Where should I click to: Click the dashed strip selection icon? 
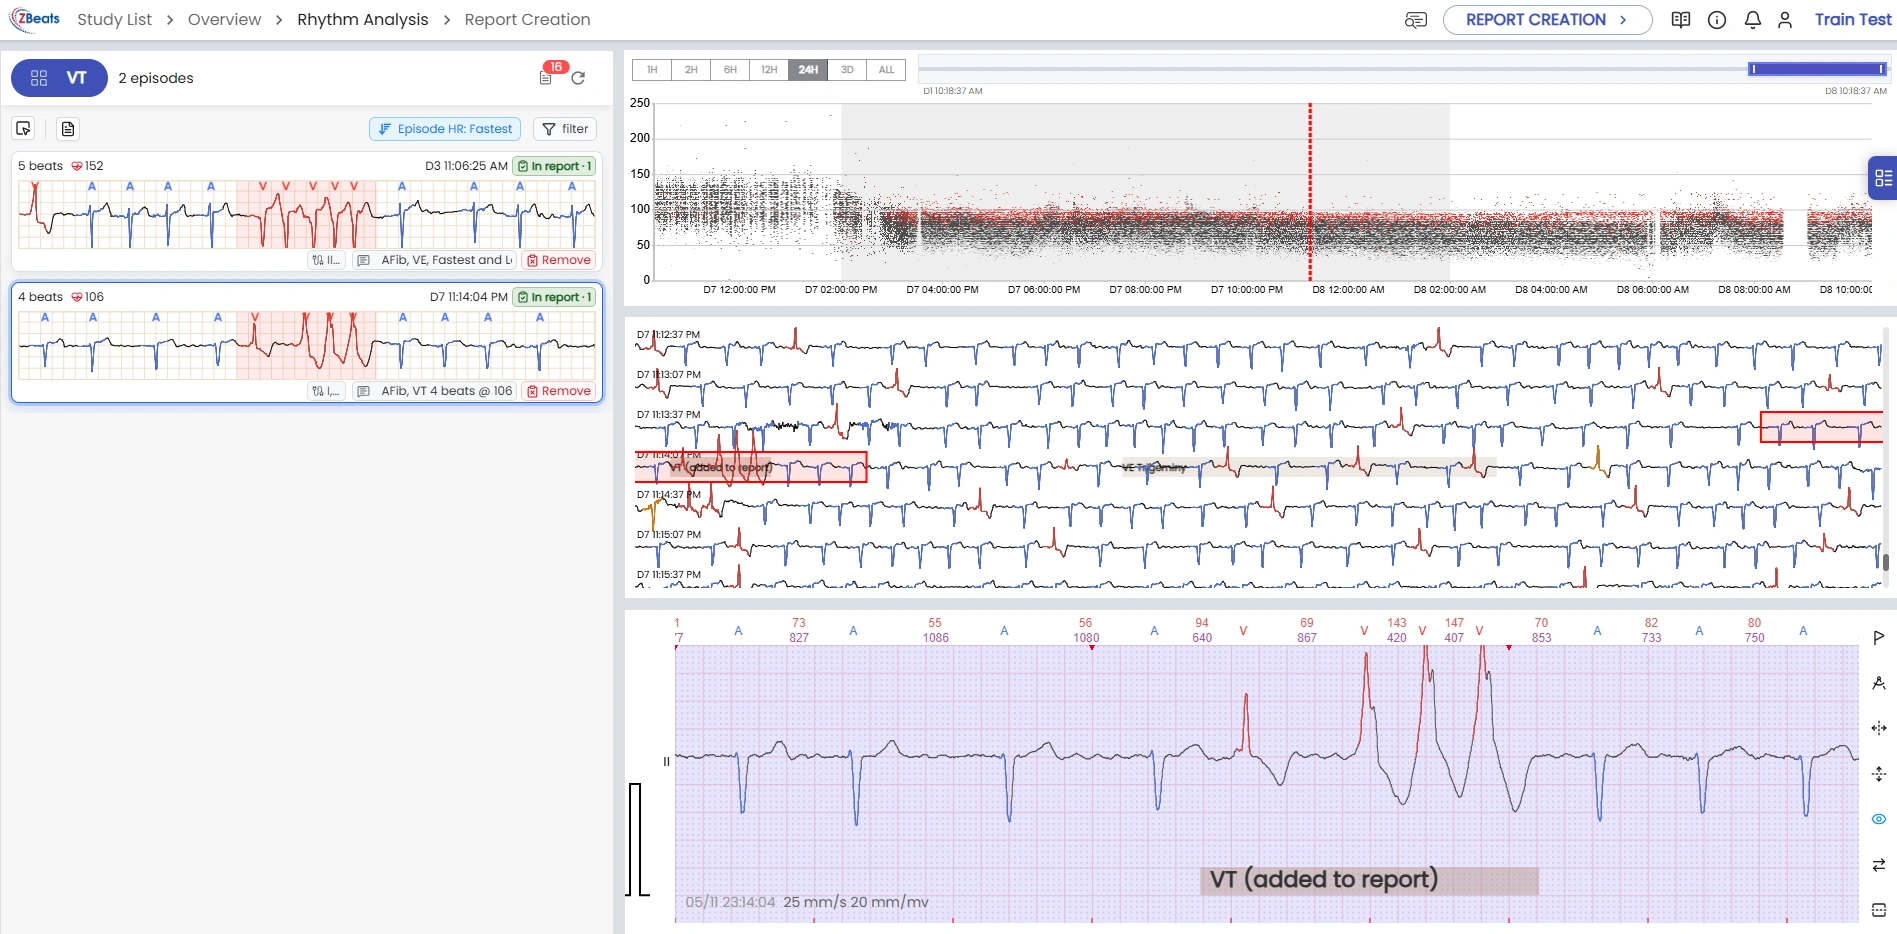[x=1878, y=910]
